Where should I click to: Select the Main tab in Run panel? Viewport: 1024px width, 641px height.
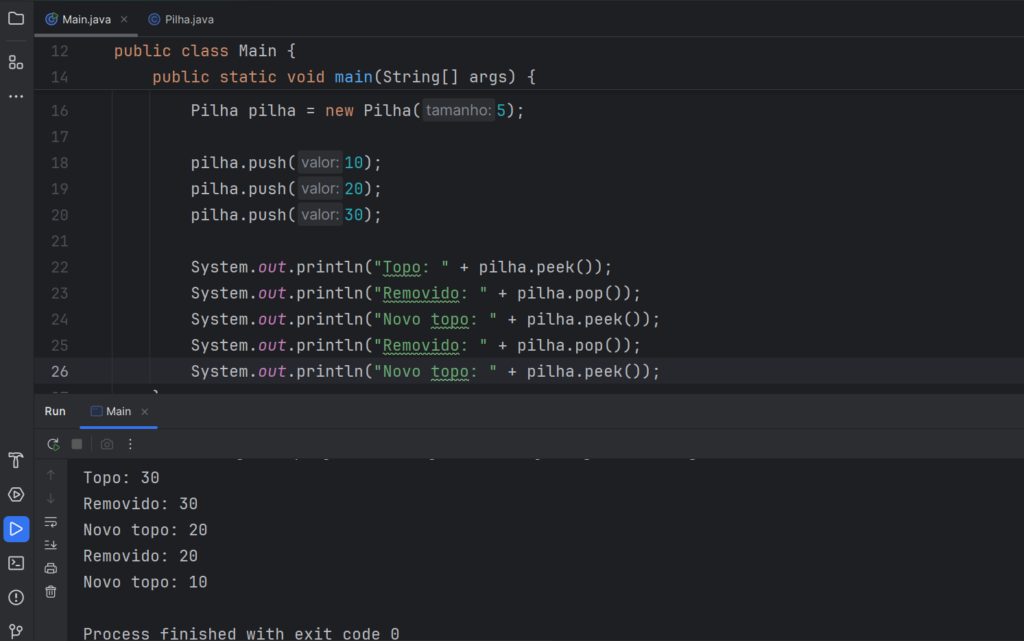[118, 411]
